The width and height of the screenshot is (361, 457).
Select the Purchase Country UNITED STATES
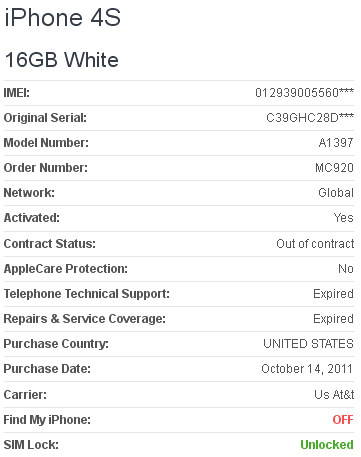coord(308,344)
